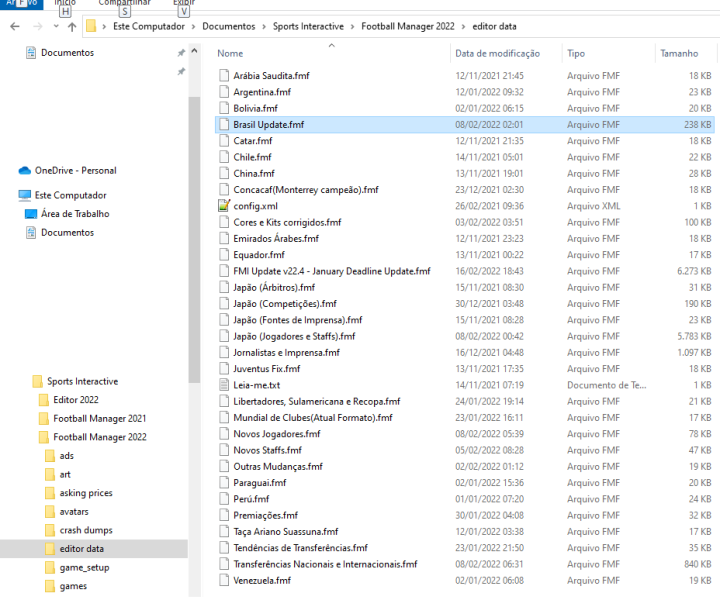Expand chevron after Football Manager 2022 breadcrumb
This screenshot has width=720, height=600.
coord(463,26)
